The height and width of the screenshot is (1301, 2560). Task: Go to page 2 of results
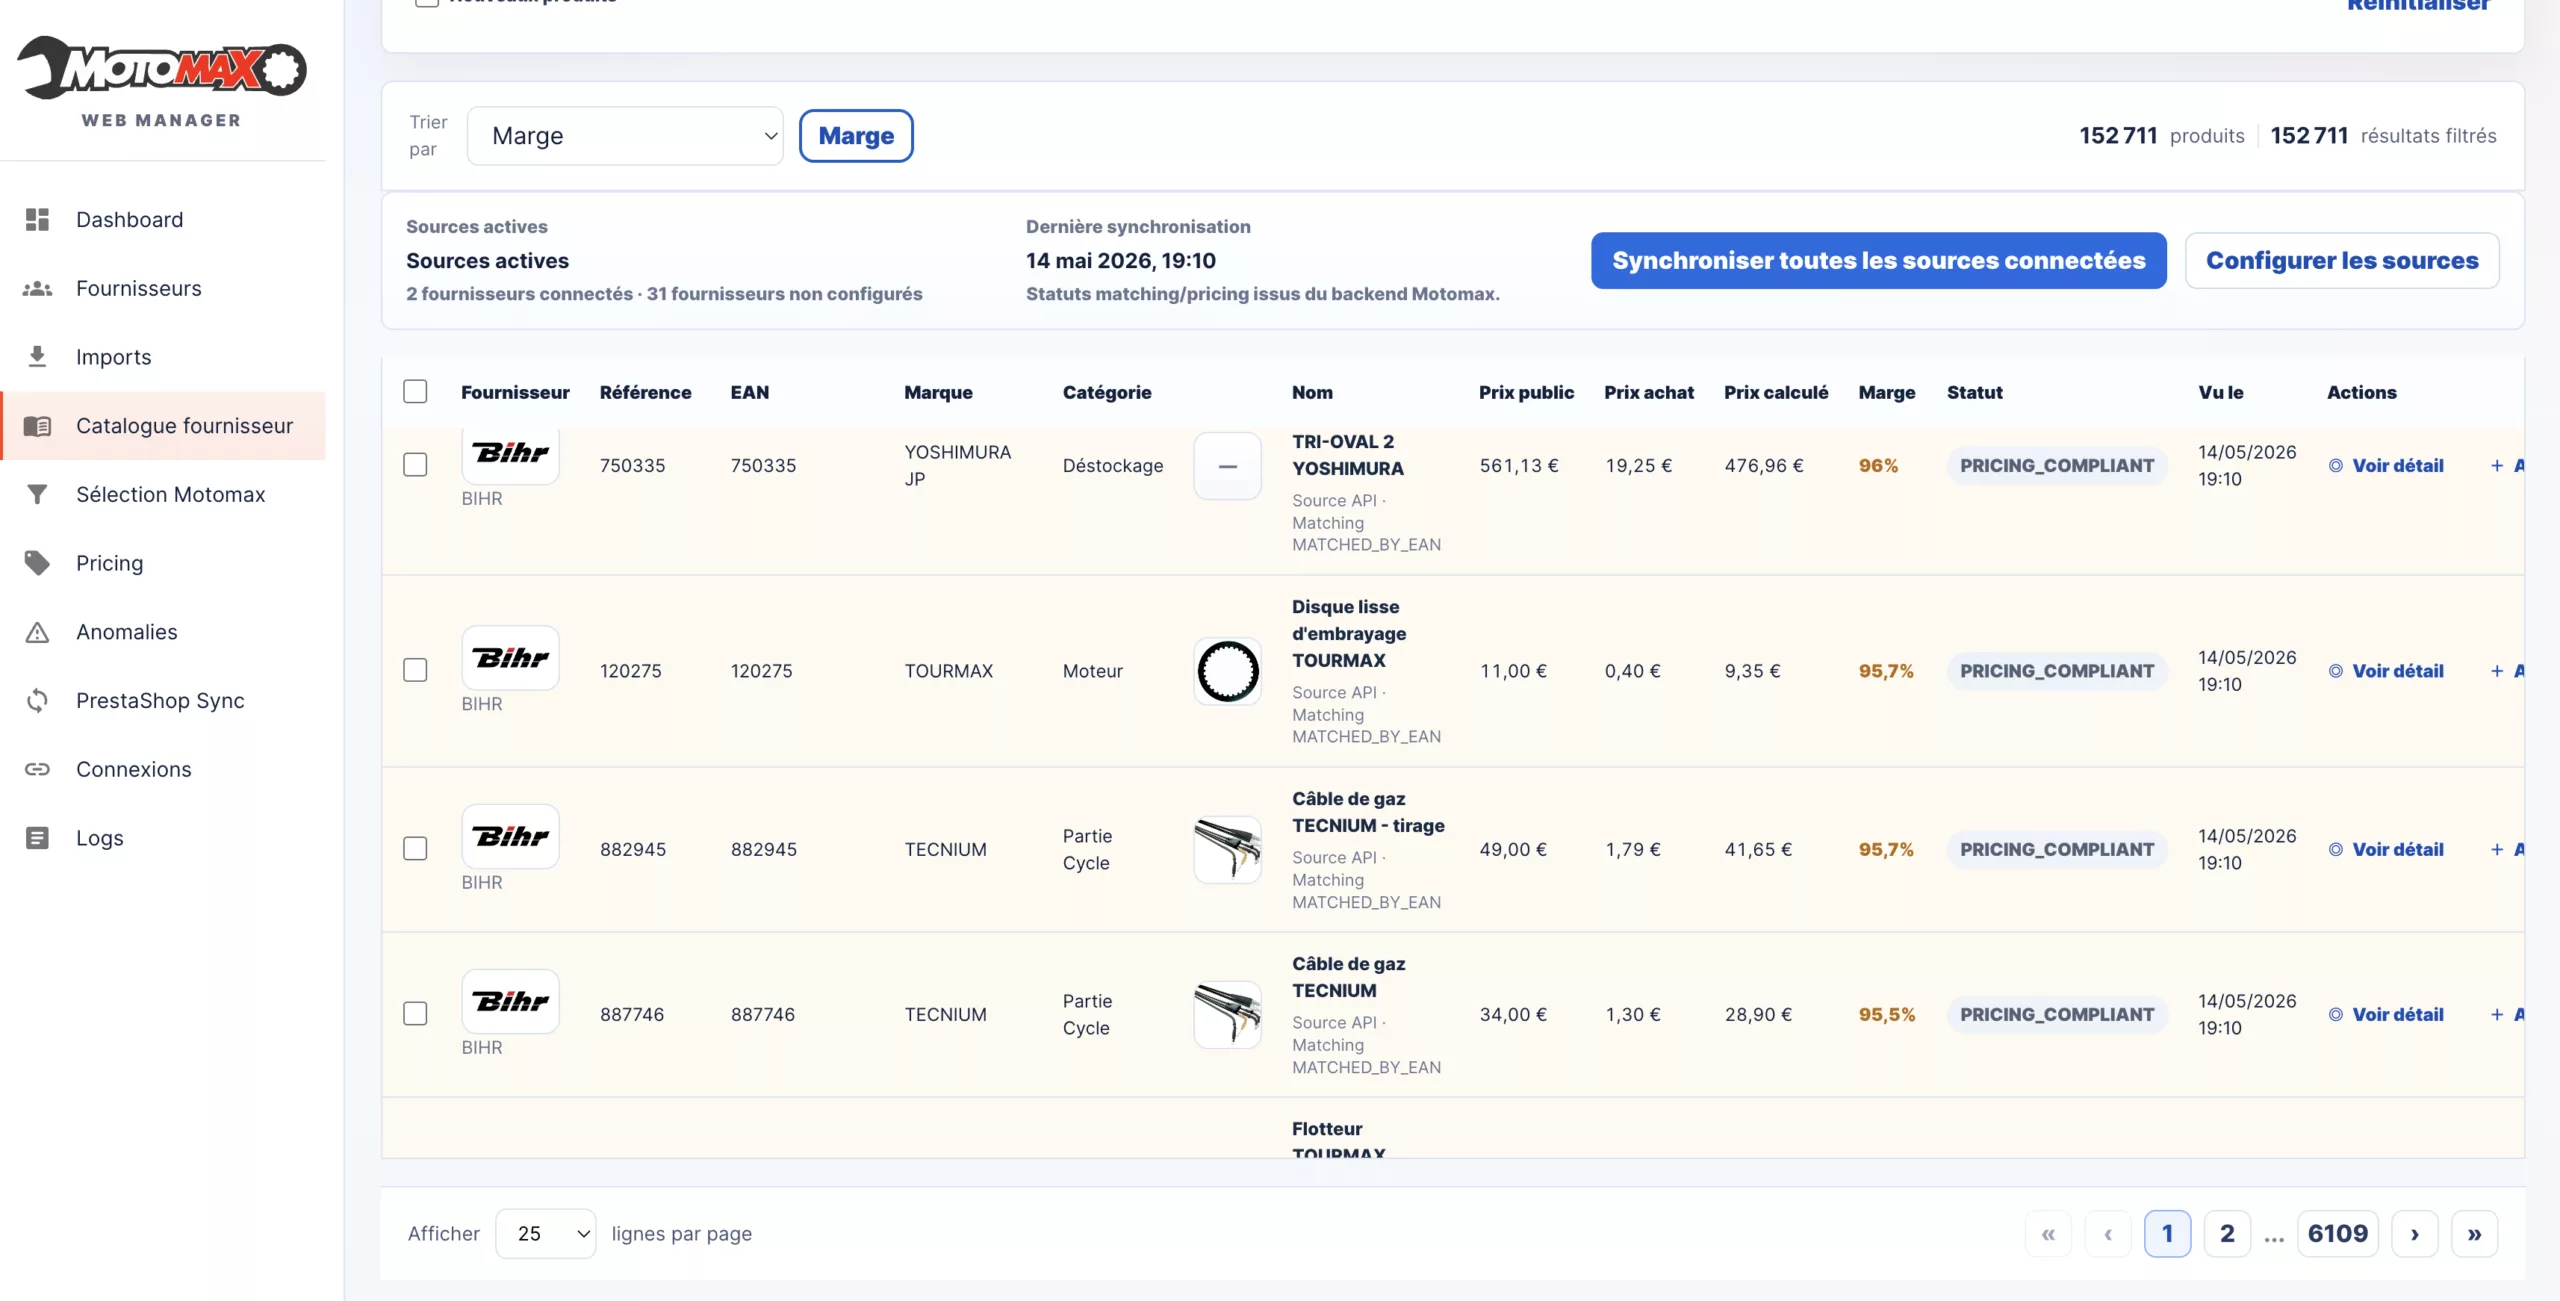tap(2227, 1233)
